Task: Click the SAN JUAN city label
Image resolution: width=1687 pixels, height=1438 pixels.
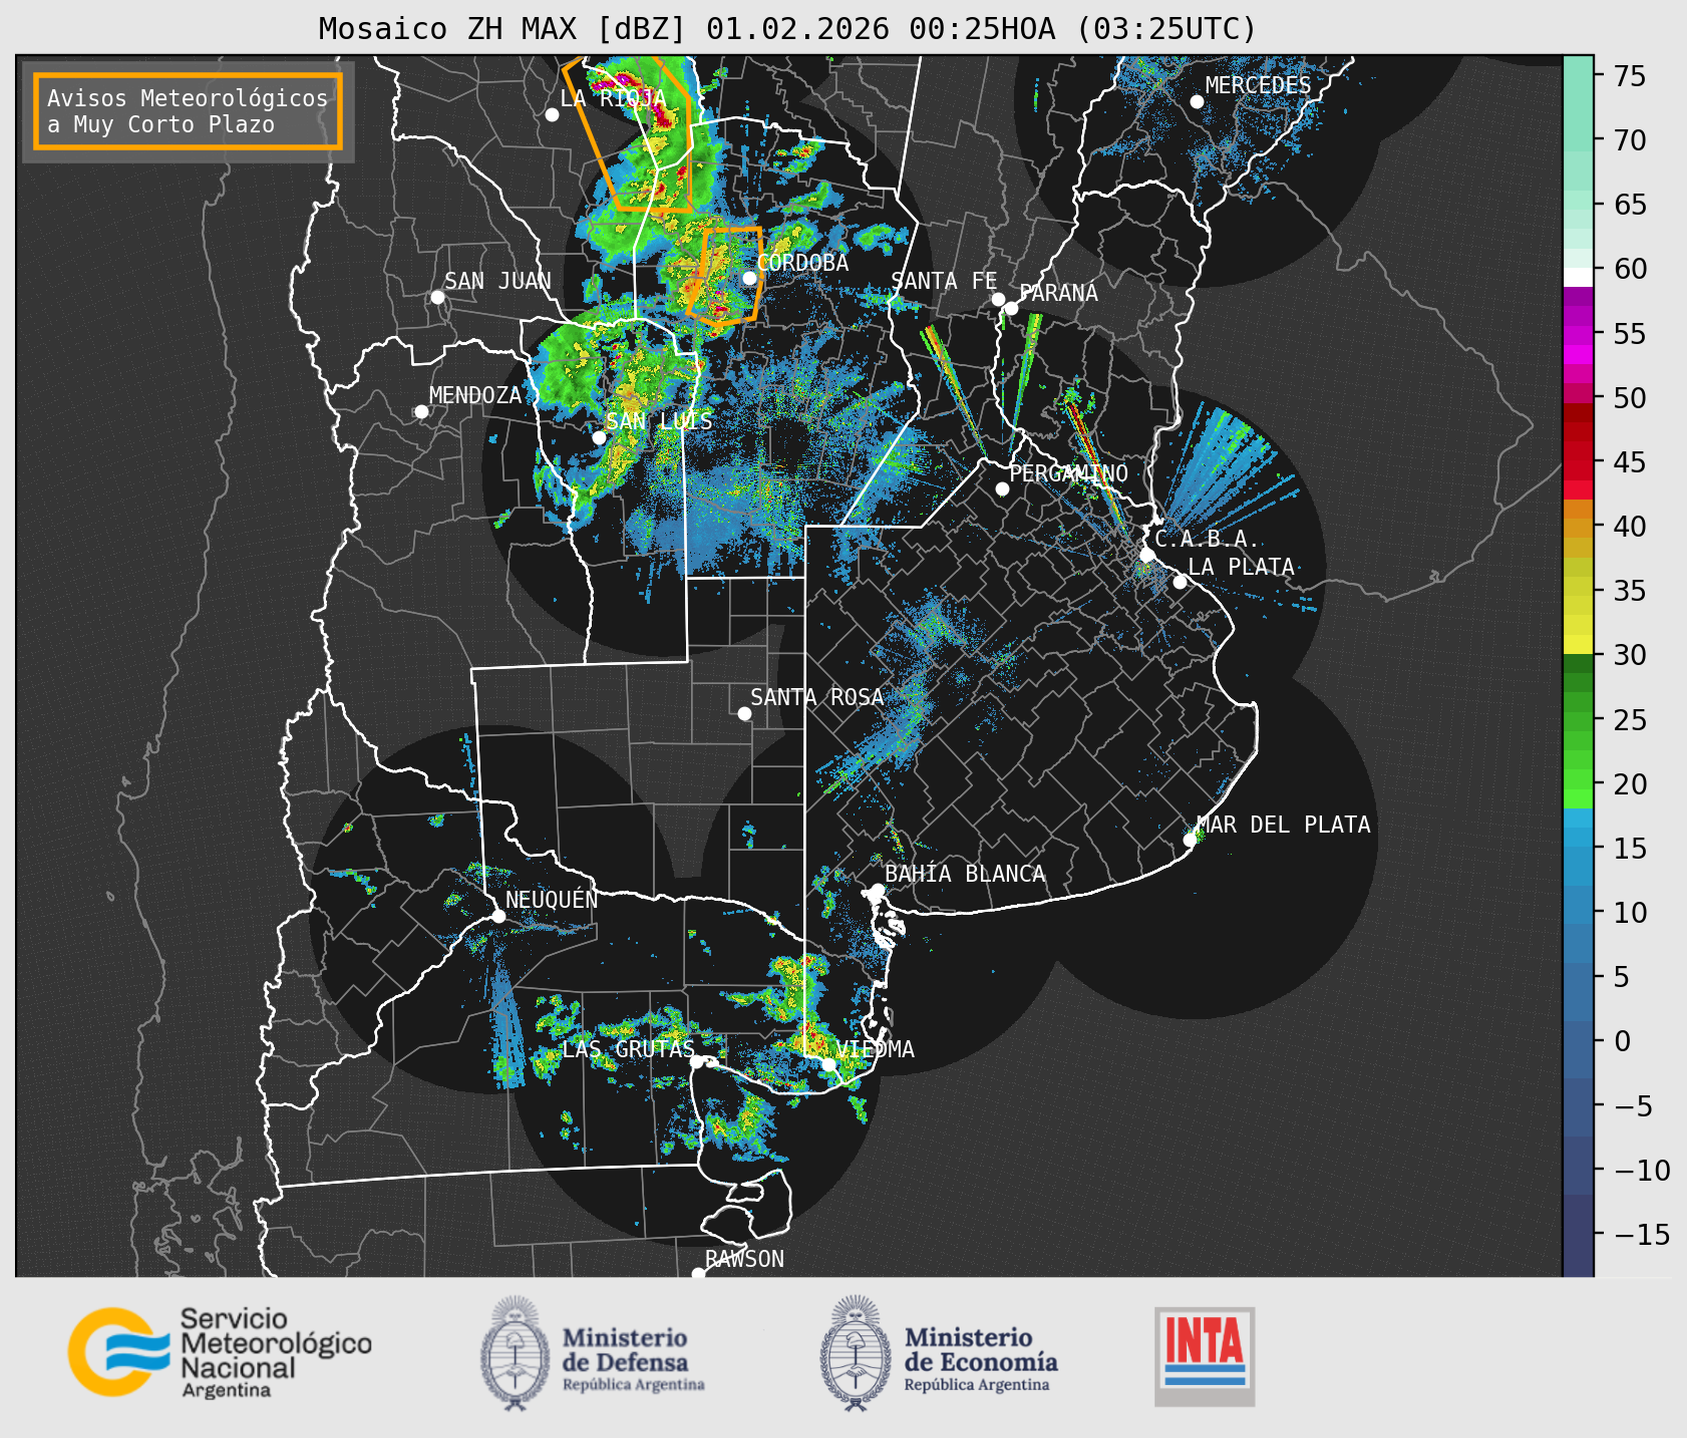Action: click(x=497, y=281)
